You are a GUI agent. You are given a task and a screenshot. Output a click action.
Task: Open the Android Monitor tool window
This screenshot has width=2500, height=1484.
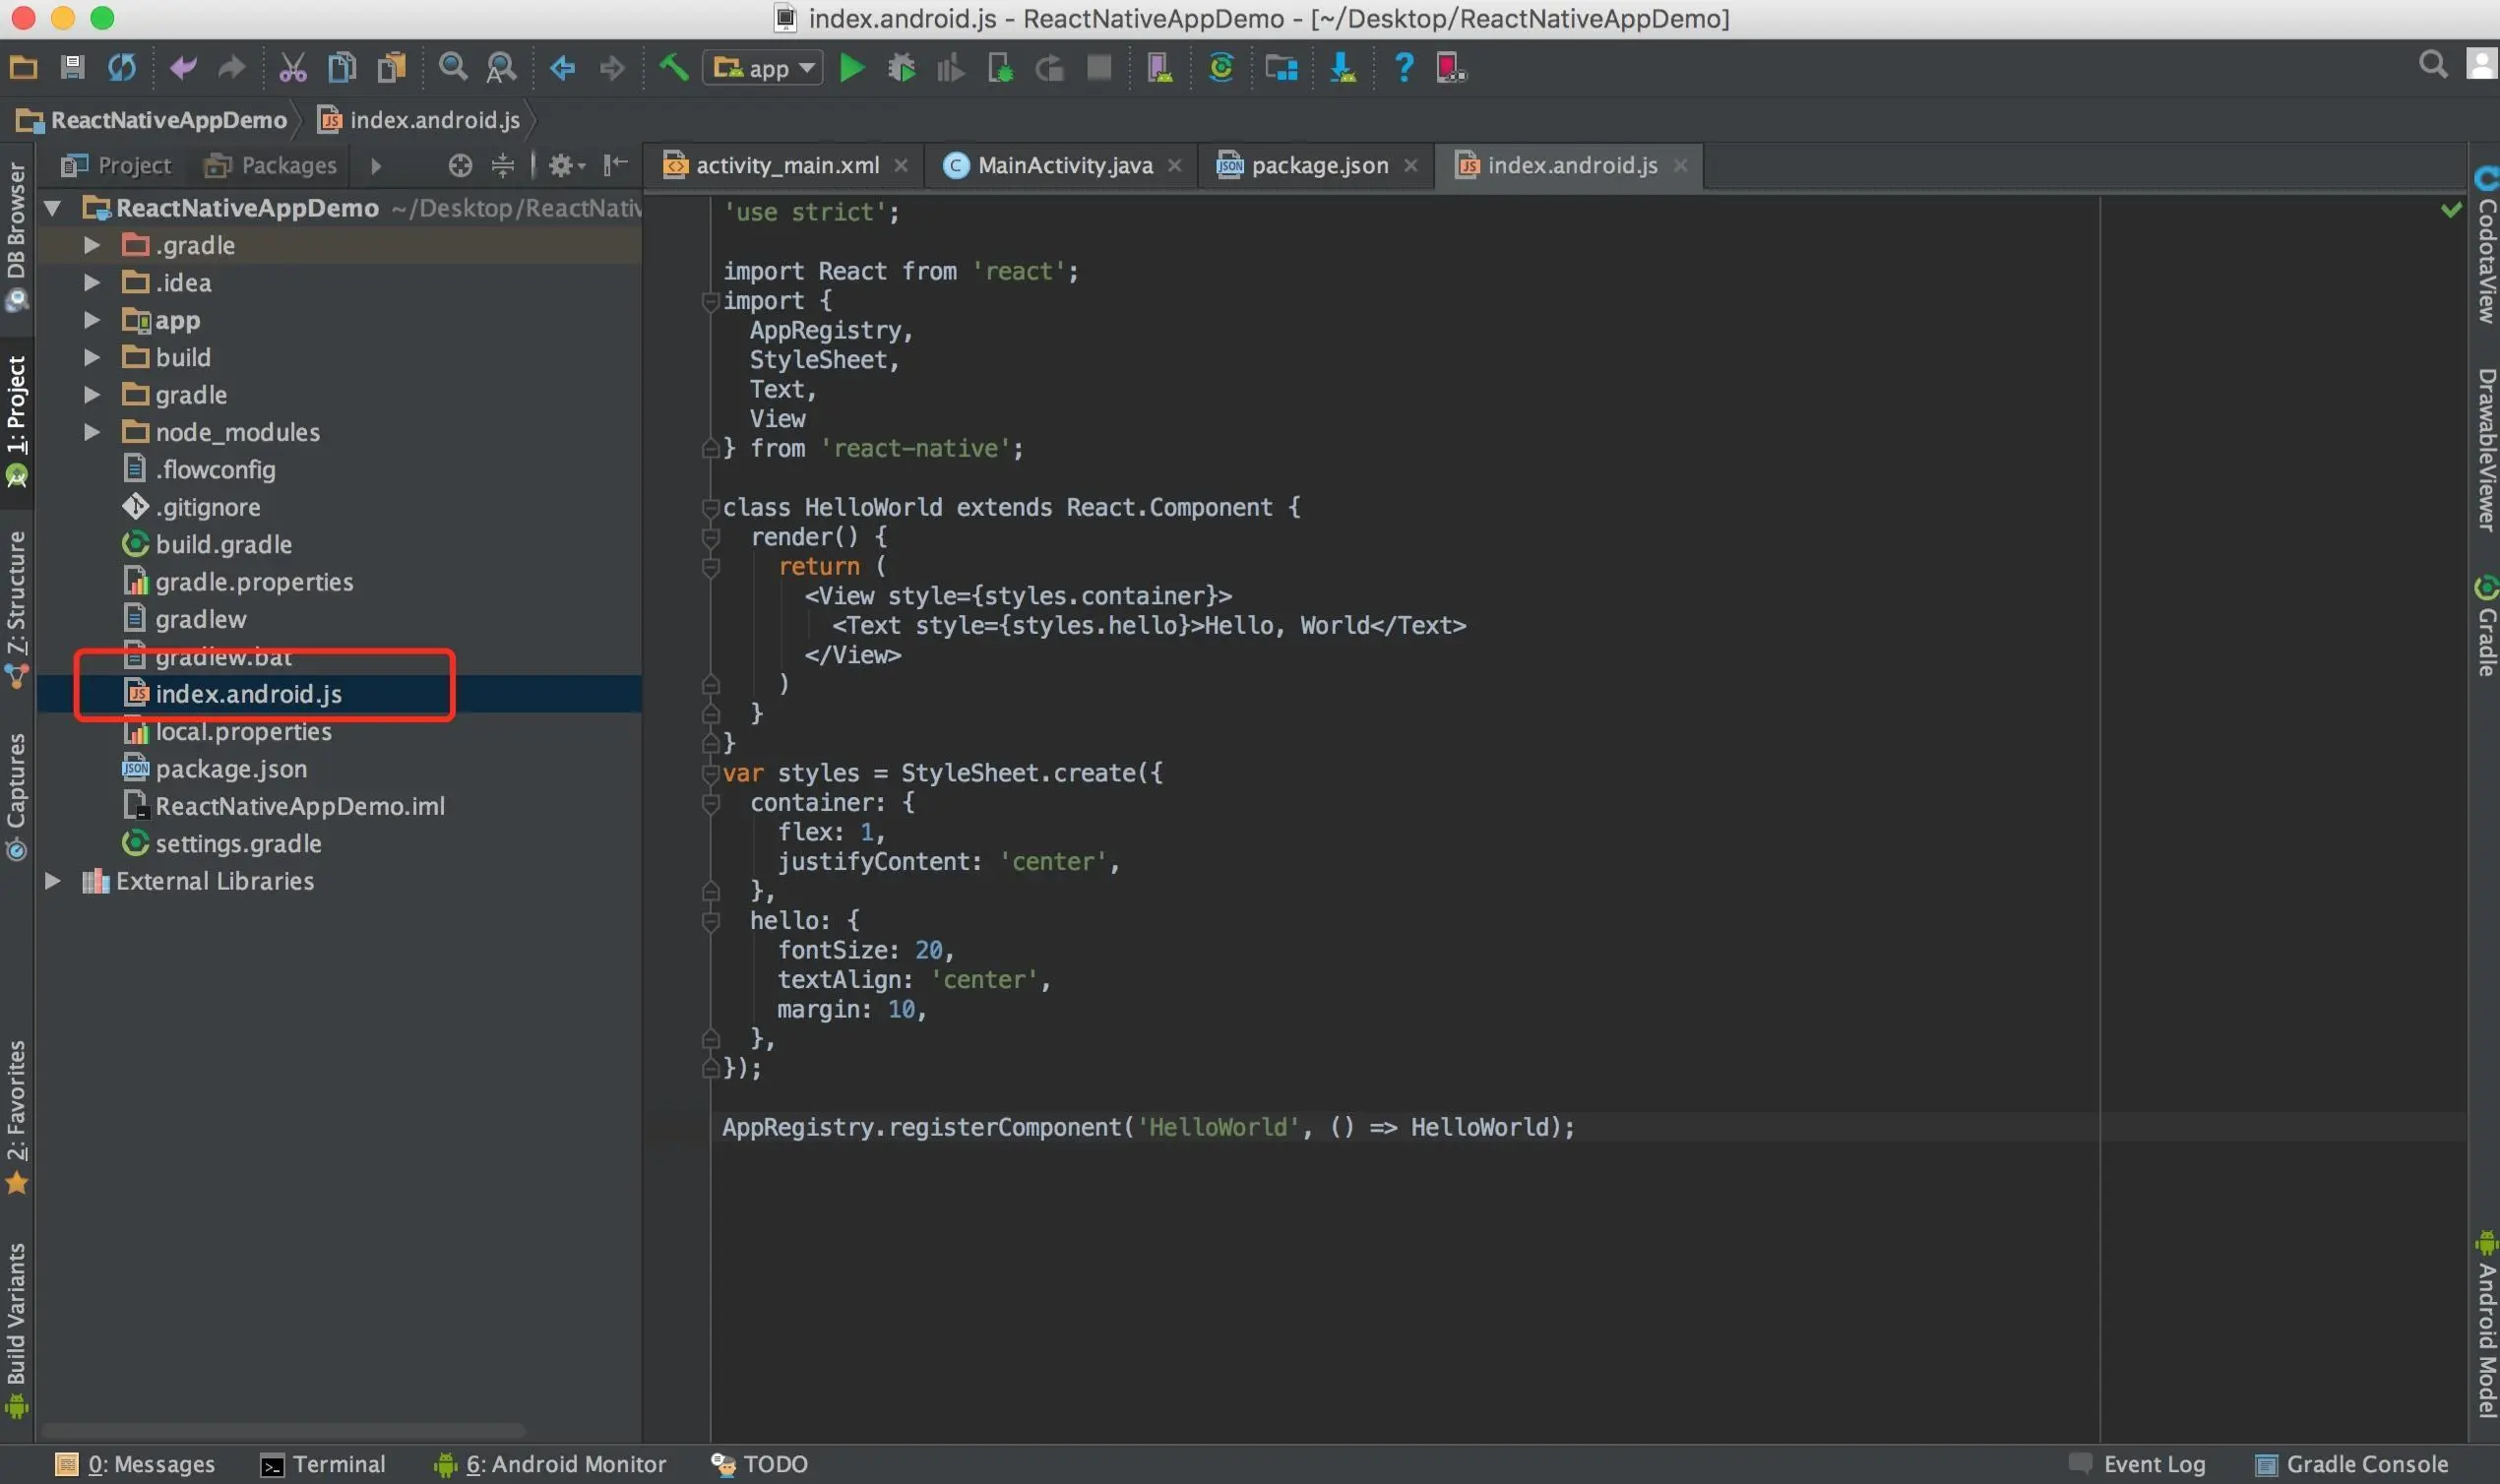pos(550,1465)
